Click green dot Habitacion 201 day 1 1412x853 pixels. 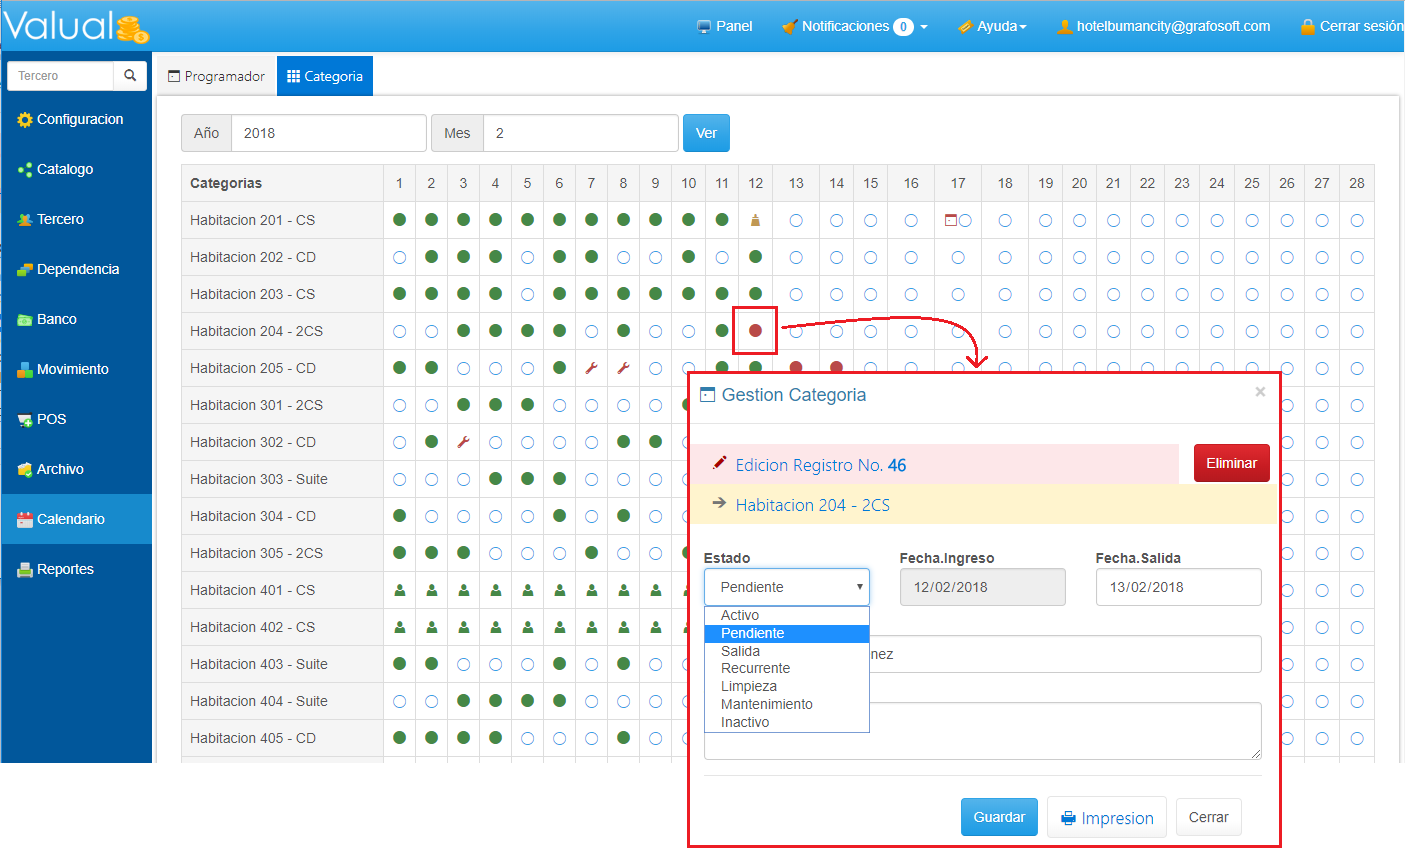click(x=399, y=220)
